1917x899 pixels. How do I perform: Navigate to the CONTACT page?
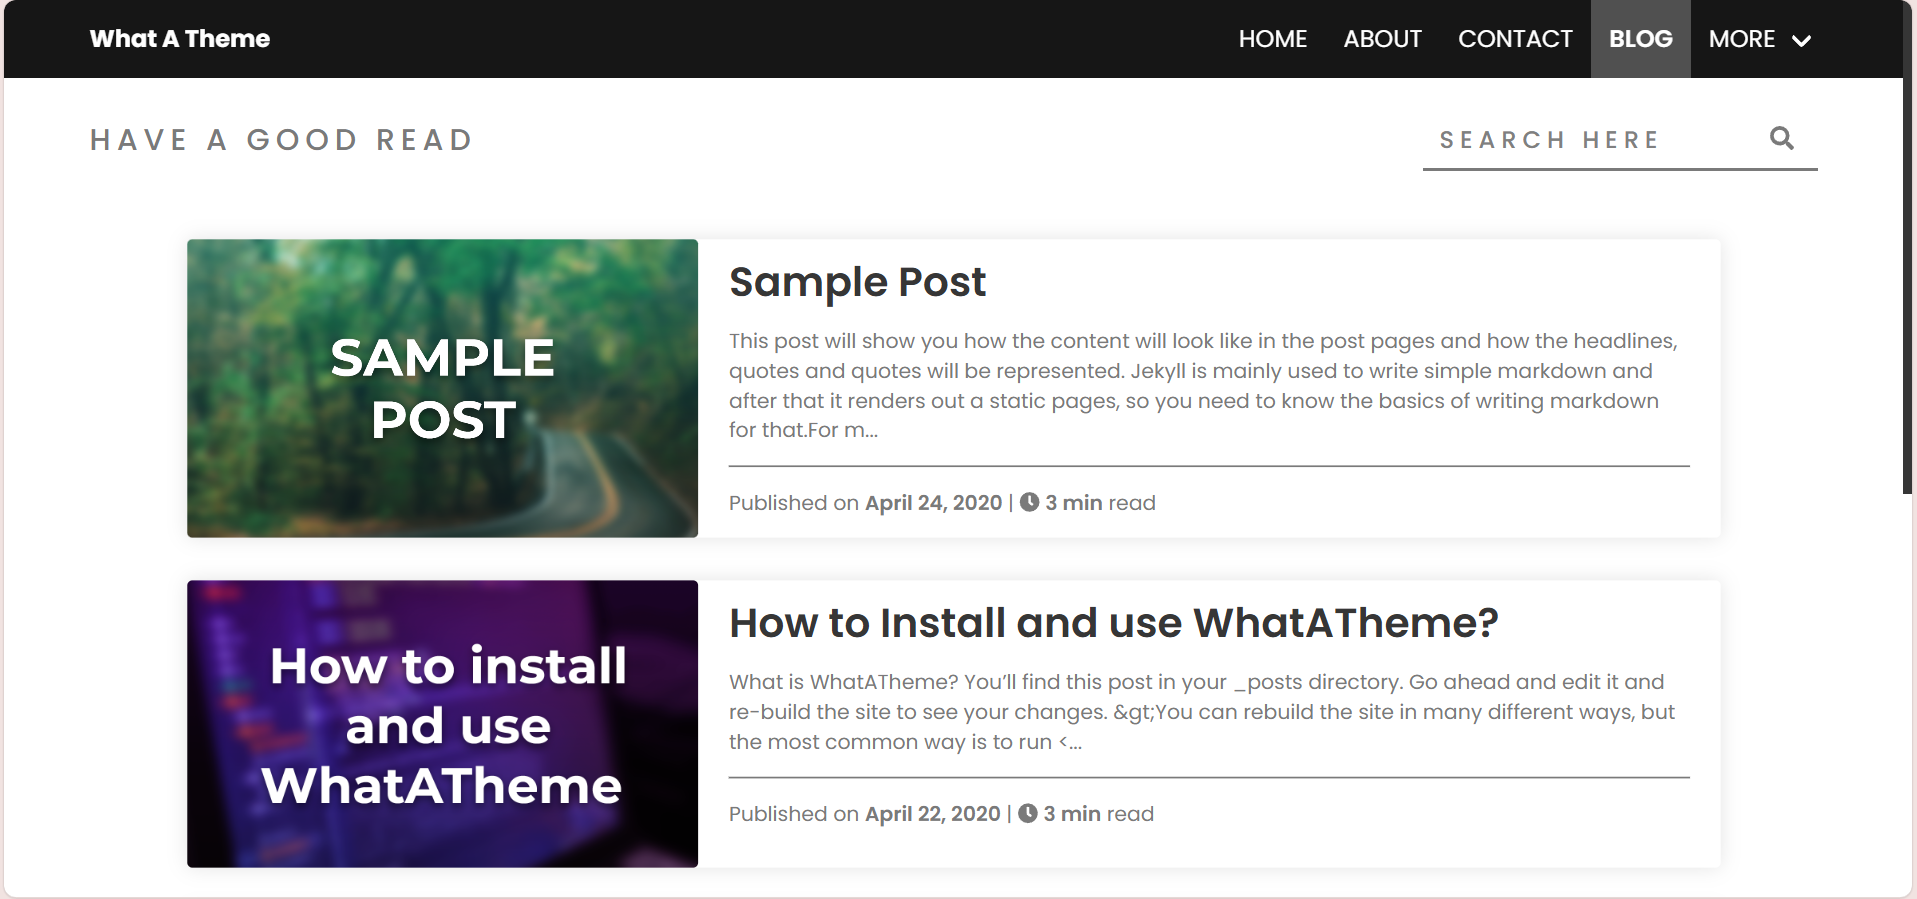[x=1515, y=39]
